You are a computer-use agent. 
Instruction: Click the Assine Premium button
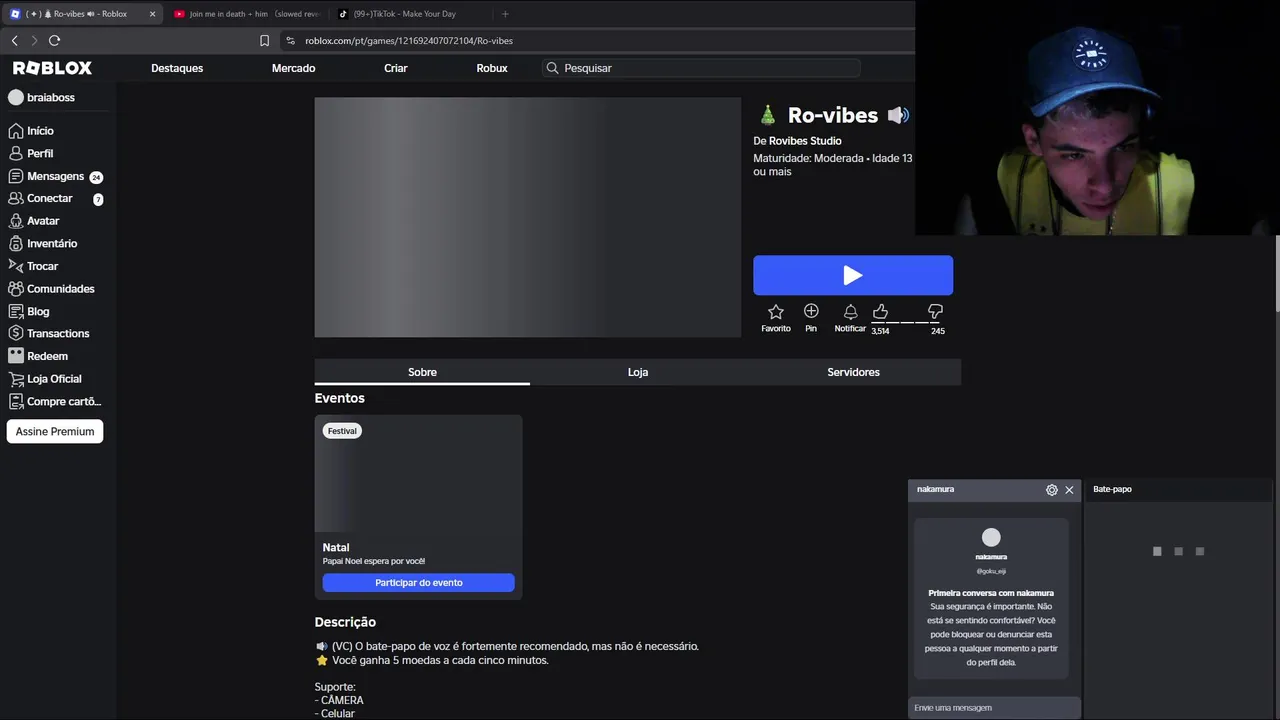click(55, 432)
